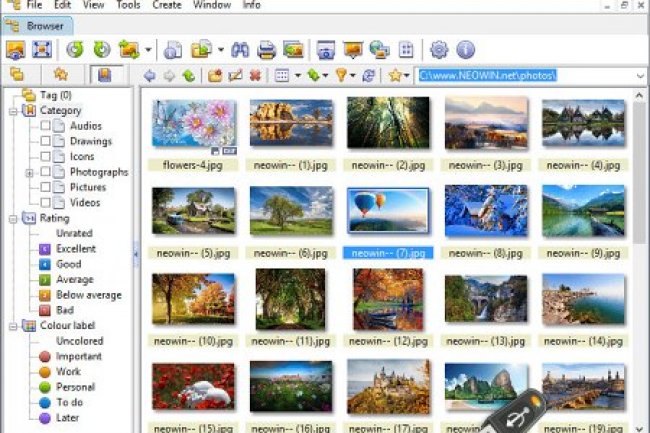
Task: Collapse the Rating tree section
Action: pyautogui.click(x=14, y=218)
